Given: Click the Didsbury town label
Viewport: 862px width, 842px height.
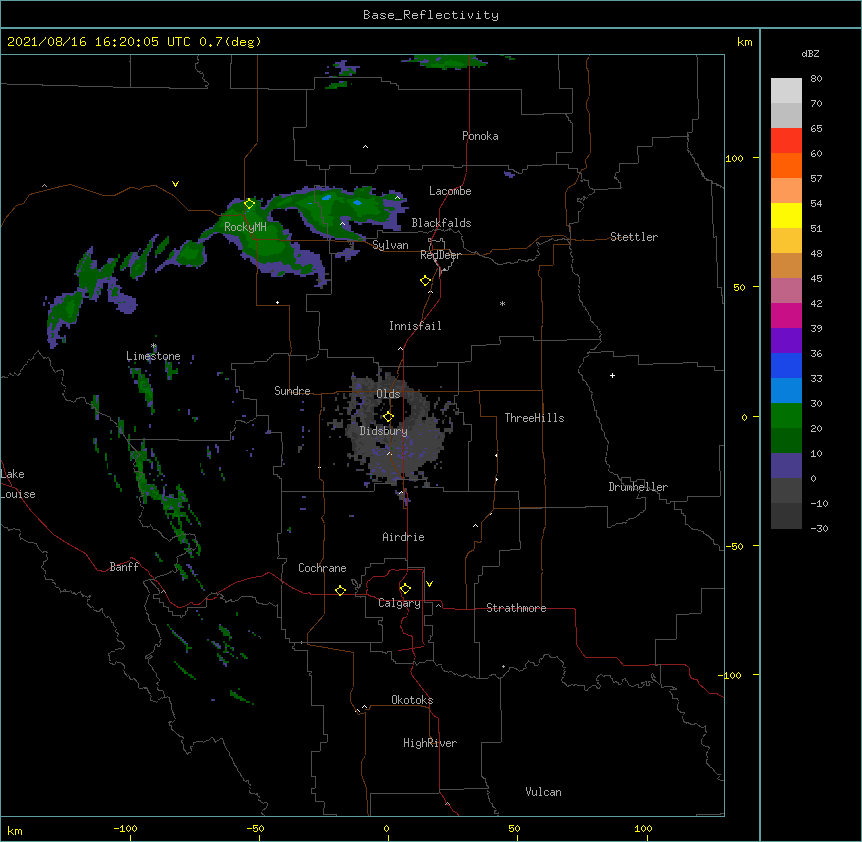Looking at the screenshot, I should 383,431.
